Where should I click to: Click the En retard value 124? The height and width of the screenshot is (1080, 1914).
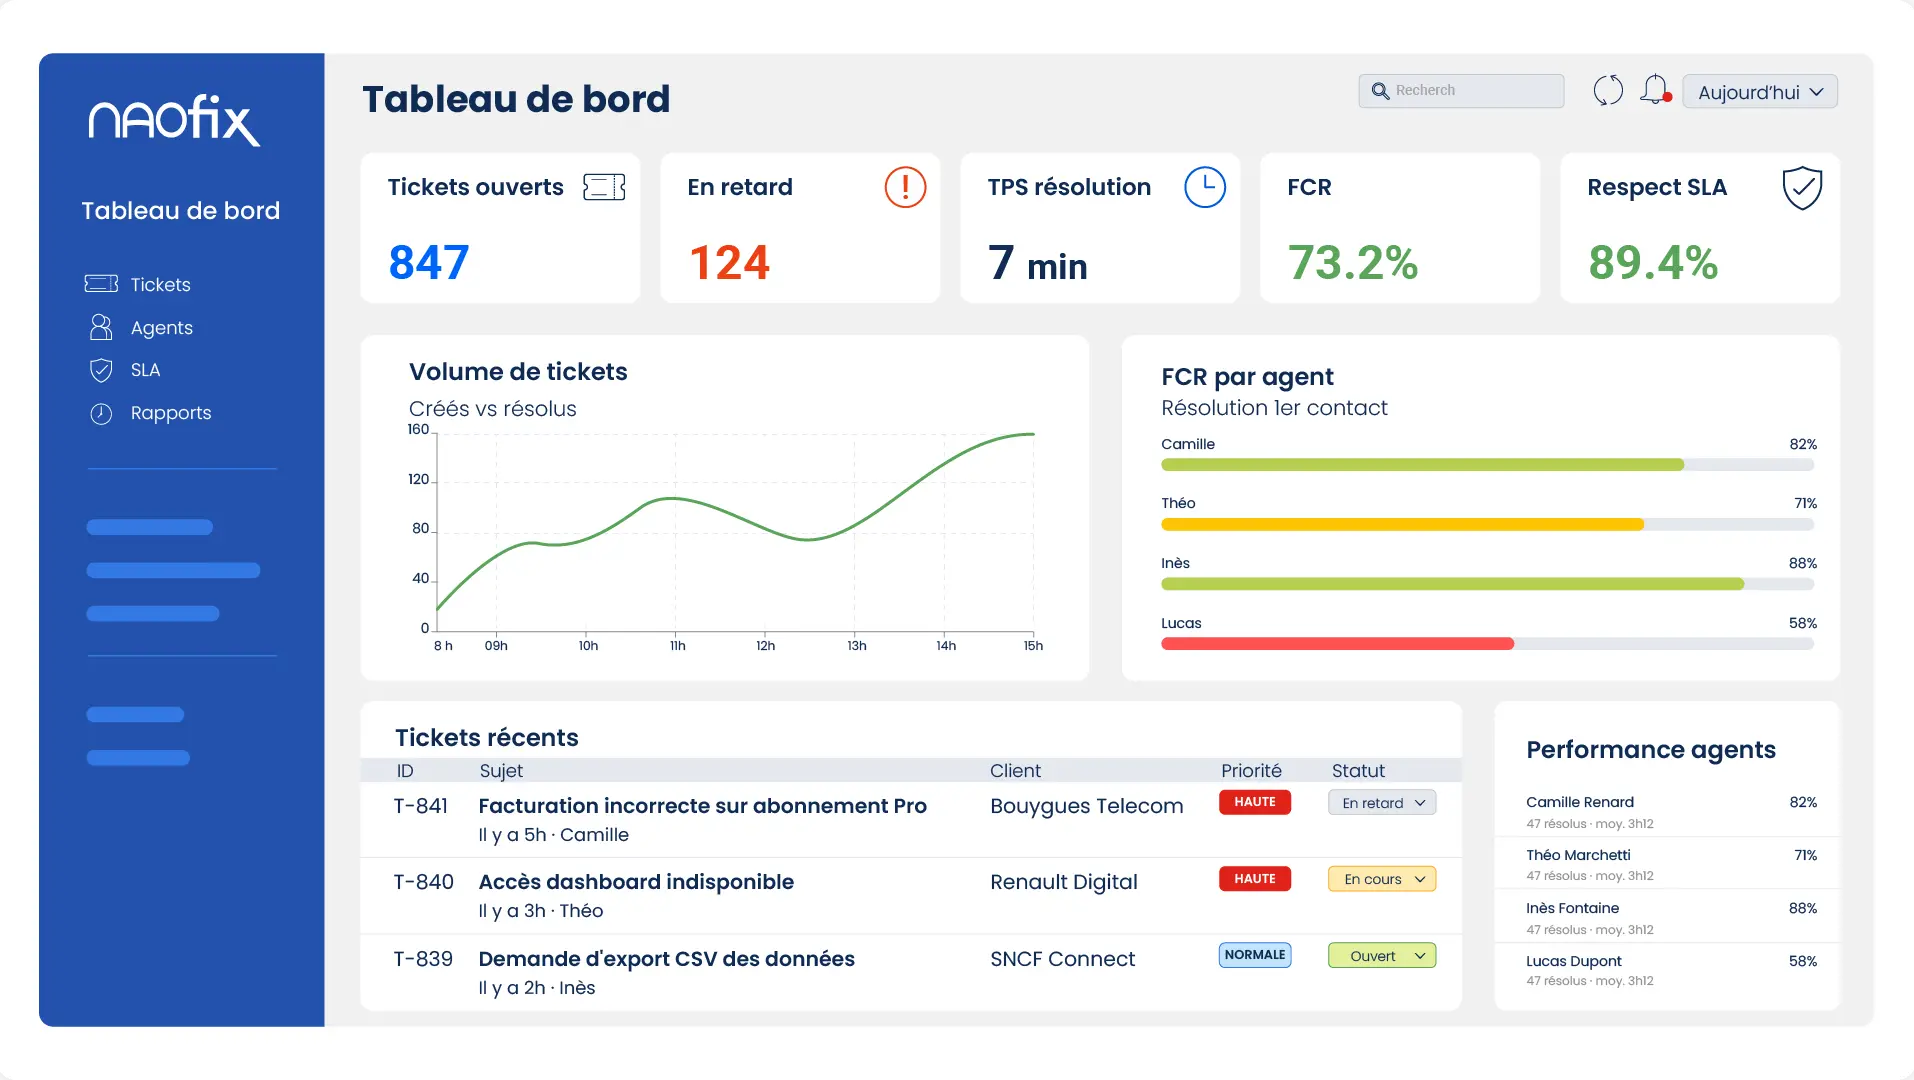729,263
